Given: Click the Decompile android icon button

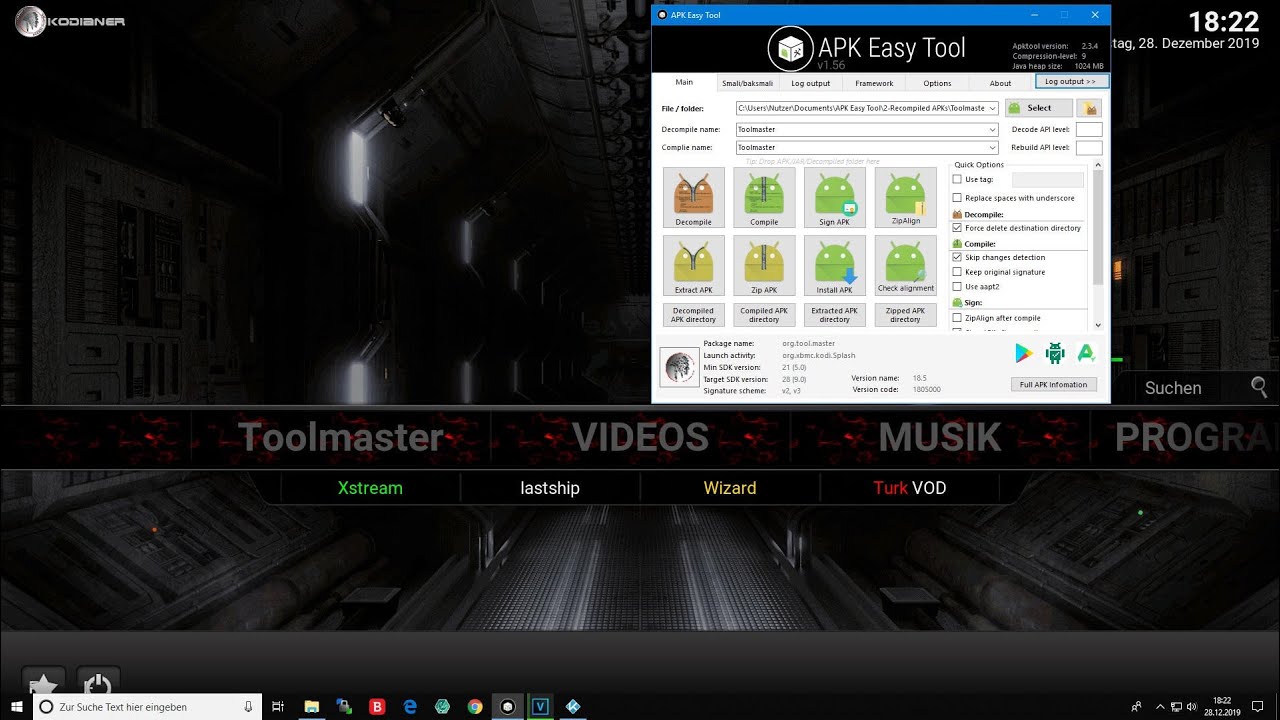Looking at the screenshot, I should (693, 197).
